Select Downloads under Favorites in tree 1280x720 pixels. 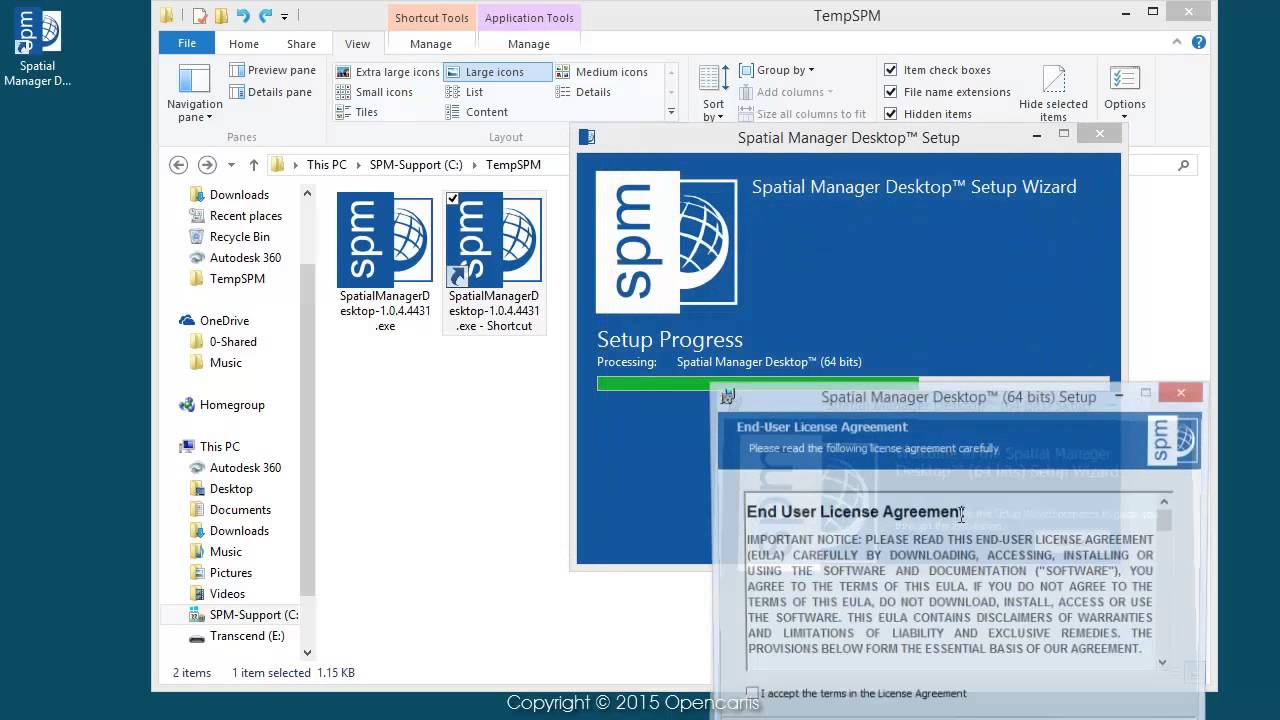239,195
